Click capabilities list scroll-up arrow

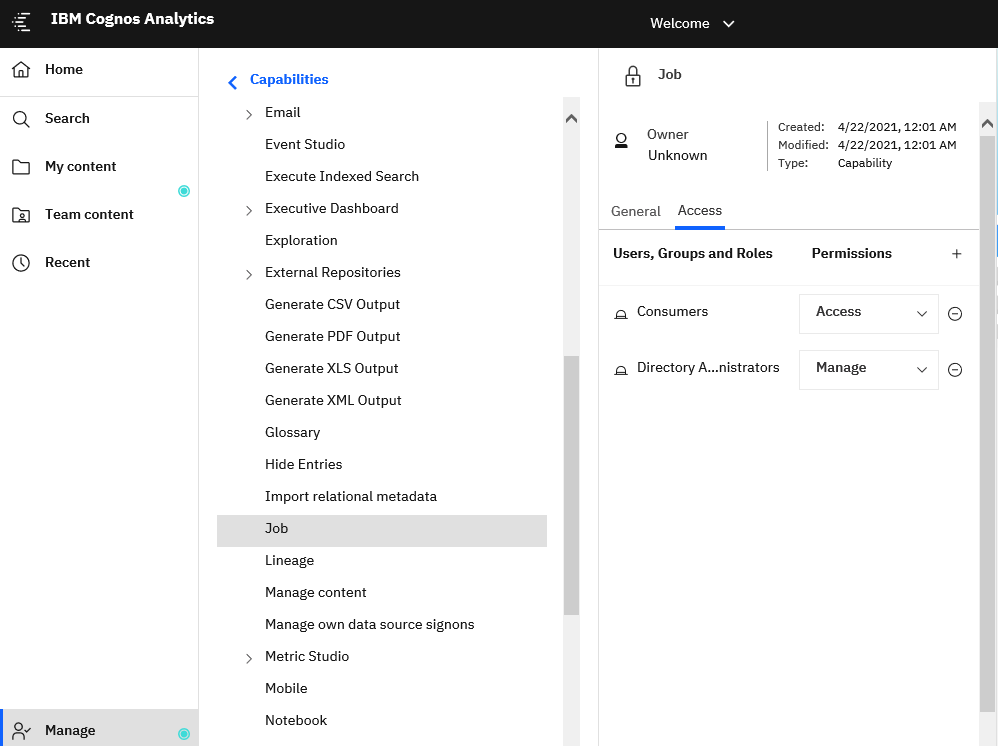point(572,118)
